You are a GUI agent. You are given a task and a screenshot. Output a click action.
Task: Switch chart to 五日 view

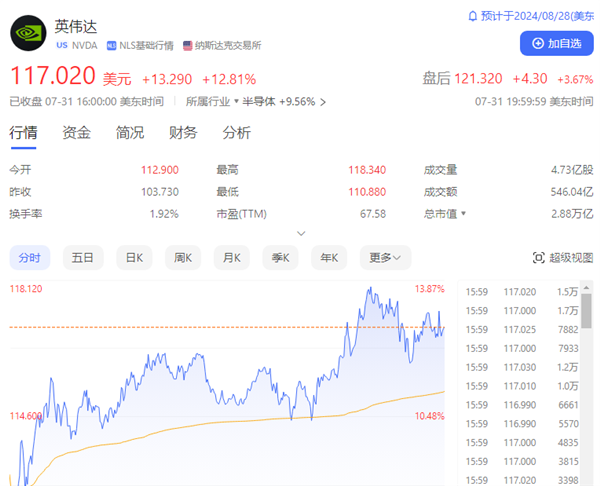click(82, 258)
